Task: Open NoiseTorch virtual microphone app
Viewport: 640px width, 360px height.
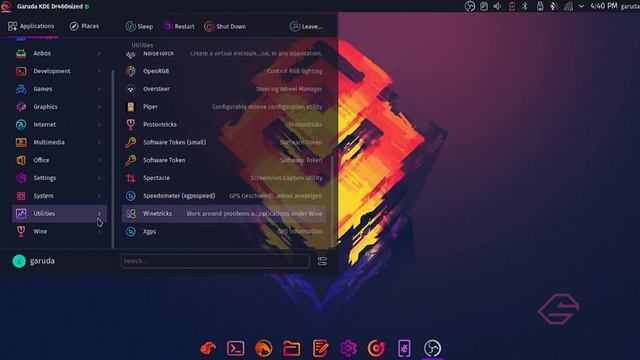Action: 224,53
